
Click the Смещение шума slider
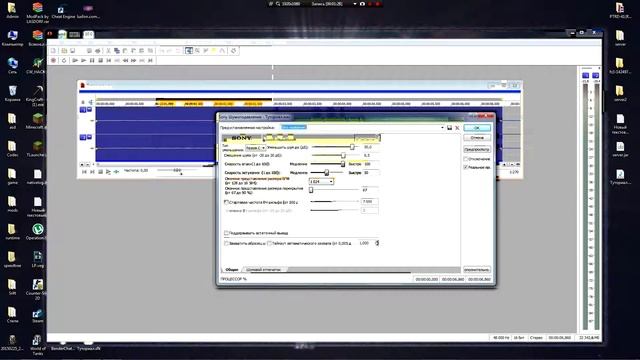pyautogui.click(x=336, y=156)
